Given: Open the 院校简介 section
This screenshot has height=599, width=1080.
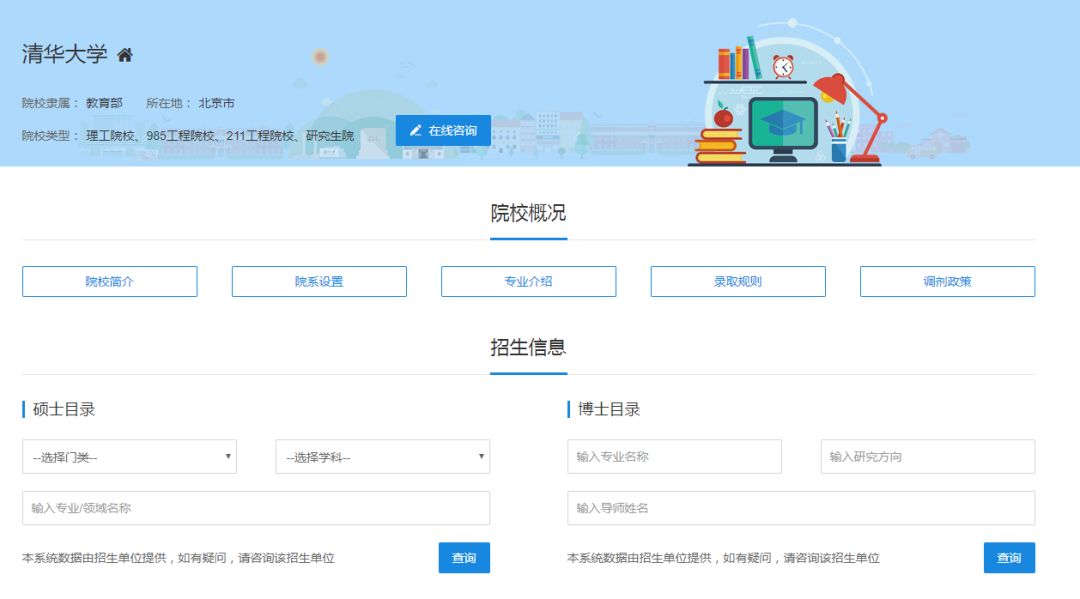Looking at the screenshot, I should pyautogui.click(x=110, y=282).
